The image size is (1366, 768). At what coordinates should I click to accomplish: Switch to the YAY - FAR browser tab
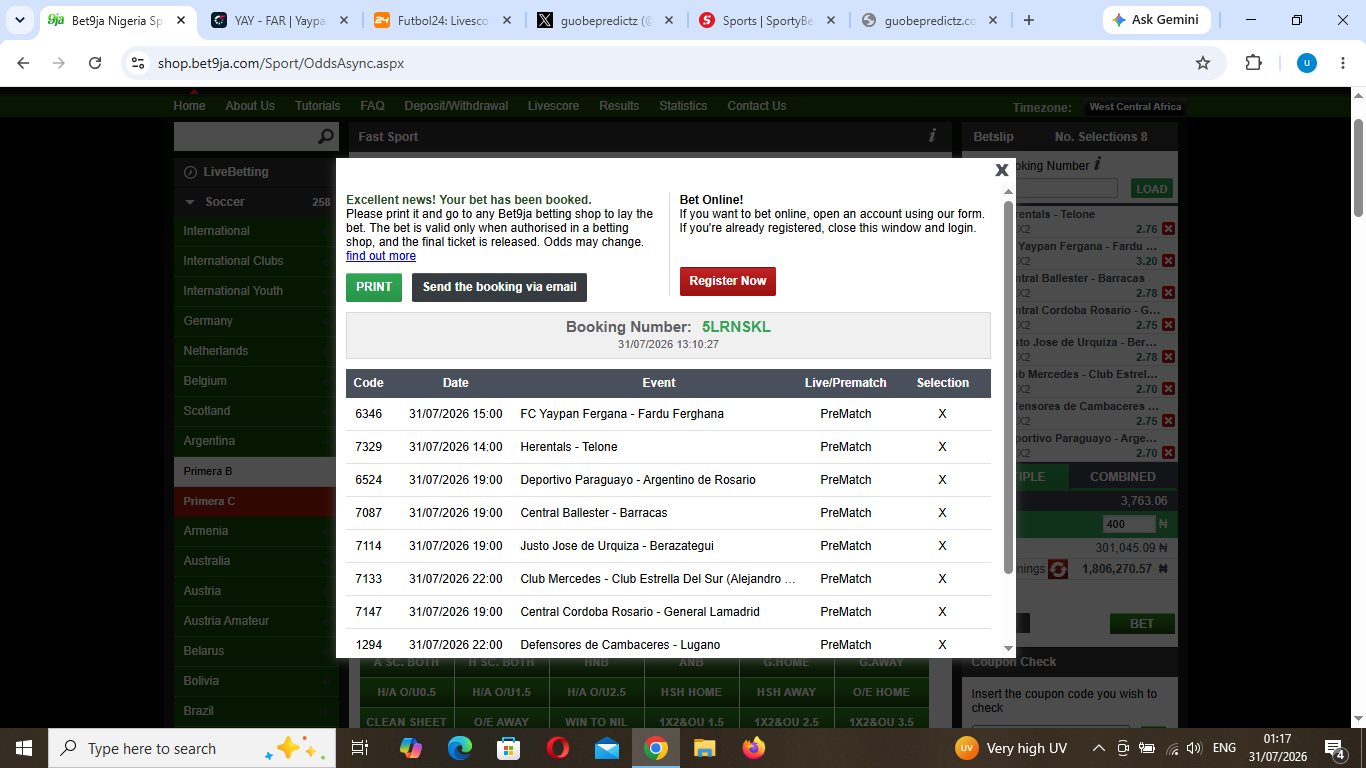(x=279, y=20)
